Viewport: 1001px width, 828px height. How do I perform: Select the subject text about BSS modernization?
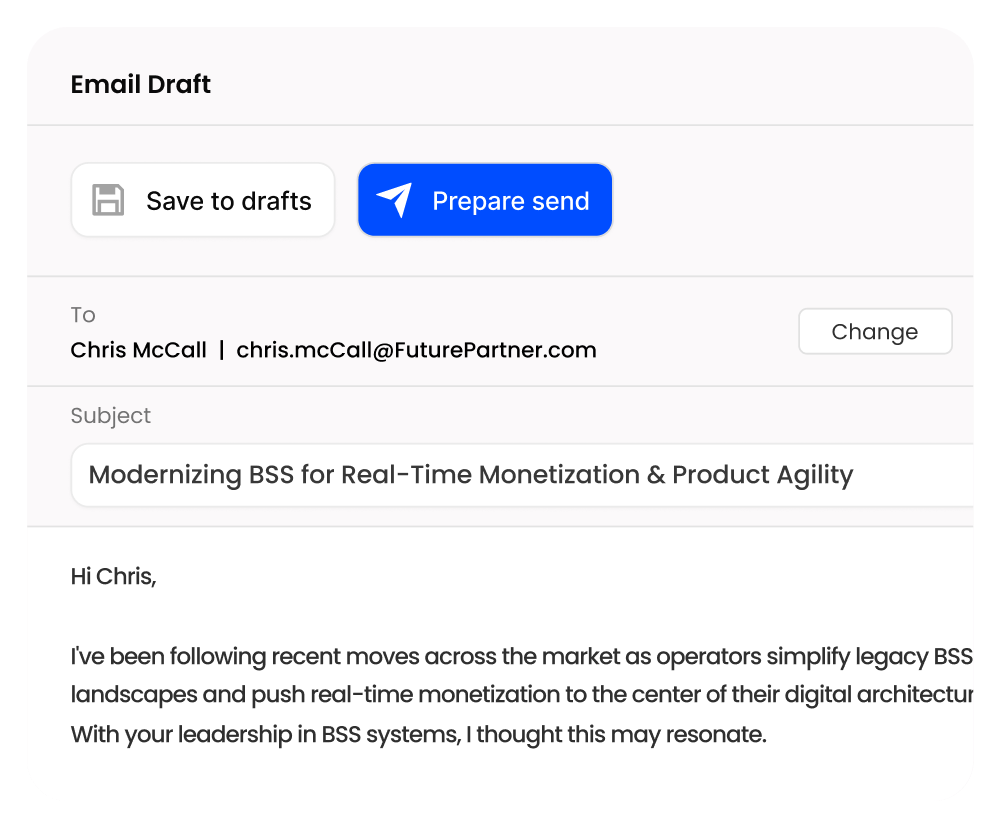(x=470, y=474)
